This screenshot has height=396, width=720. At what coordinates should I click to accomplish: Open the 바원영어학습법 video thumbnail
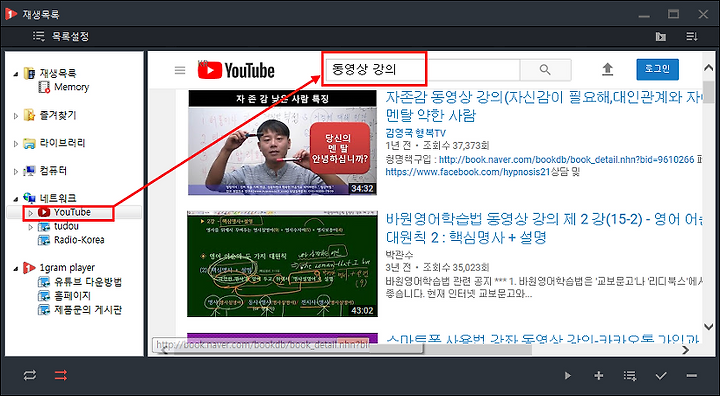click(282, 264)
